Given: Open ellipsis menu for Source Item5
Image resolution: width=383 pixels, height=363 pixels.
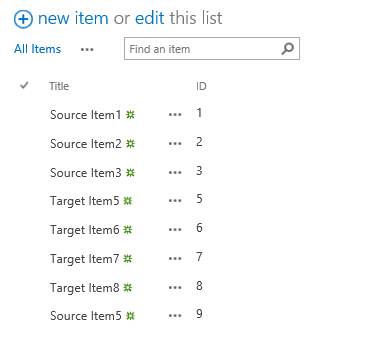Looking at the screenshot, I should pyautogui.click(x=175, y=316).
